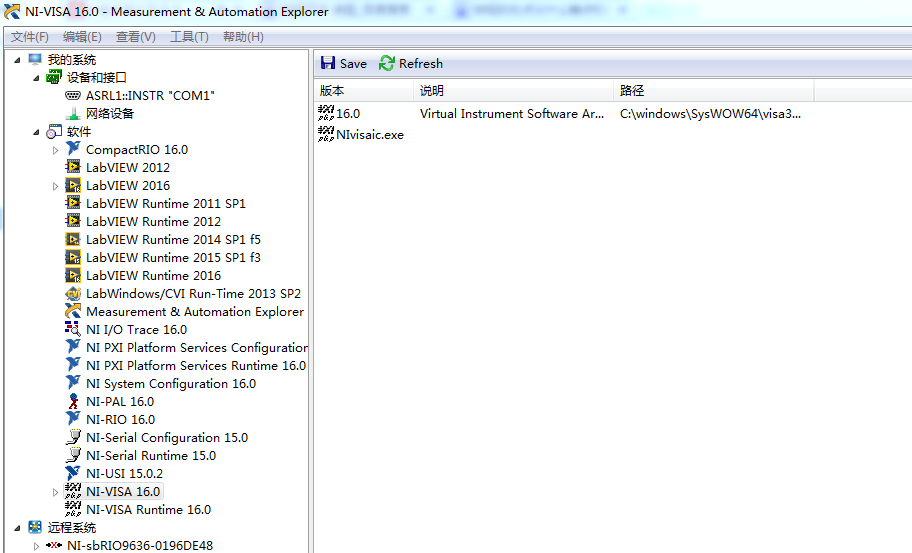Click the green Refresh arrows icon
The image size is (912, 553).
pos(387,63)
